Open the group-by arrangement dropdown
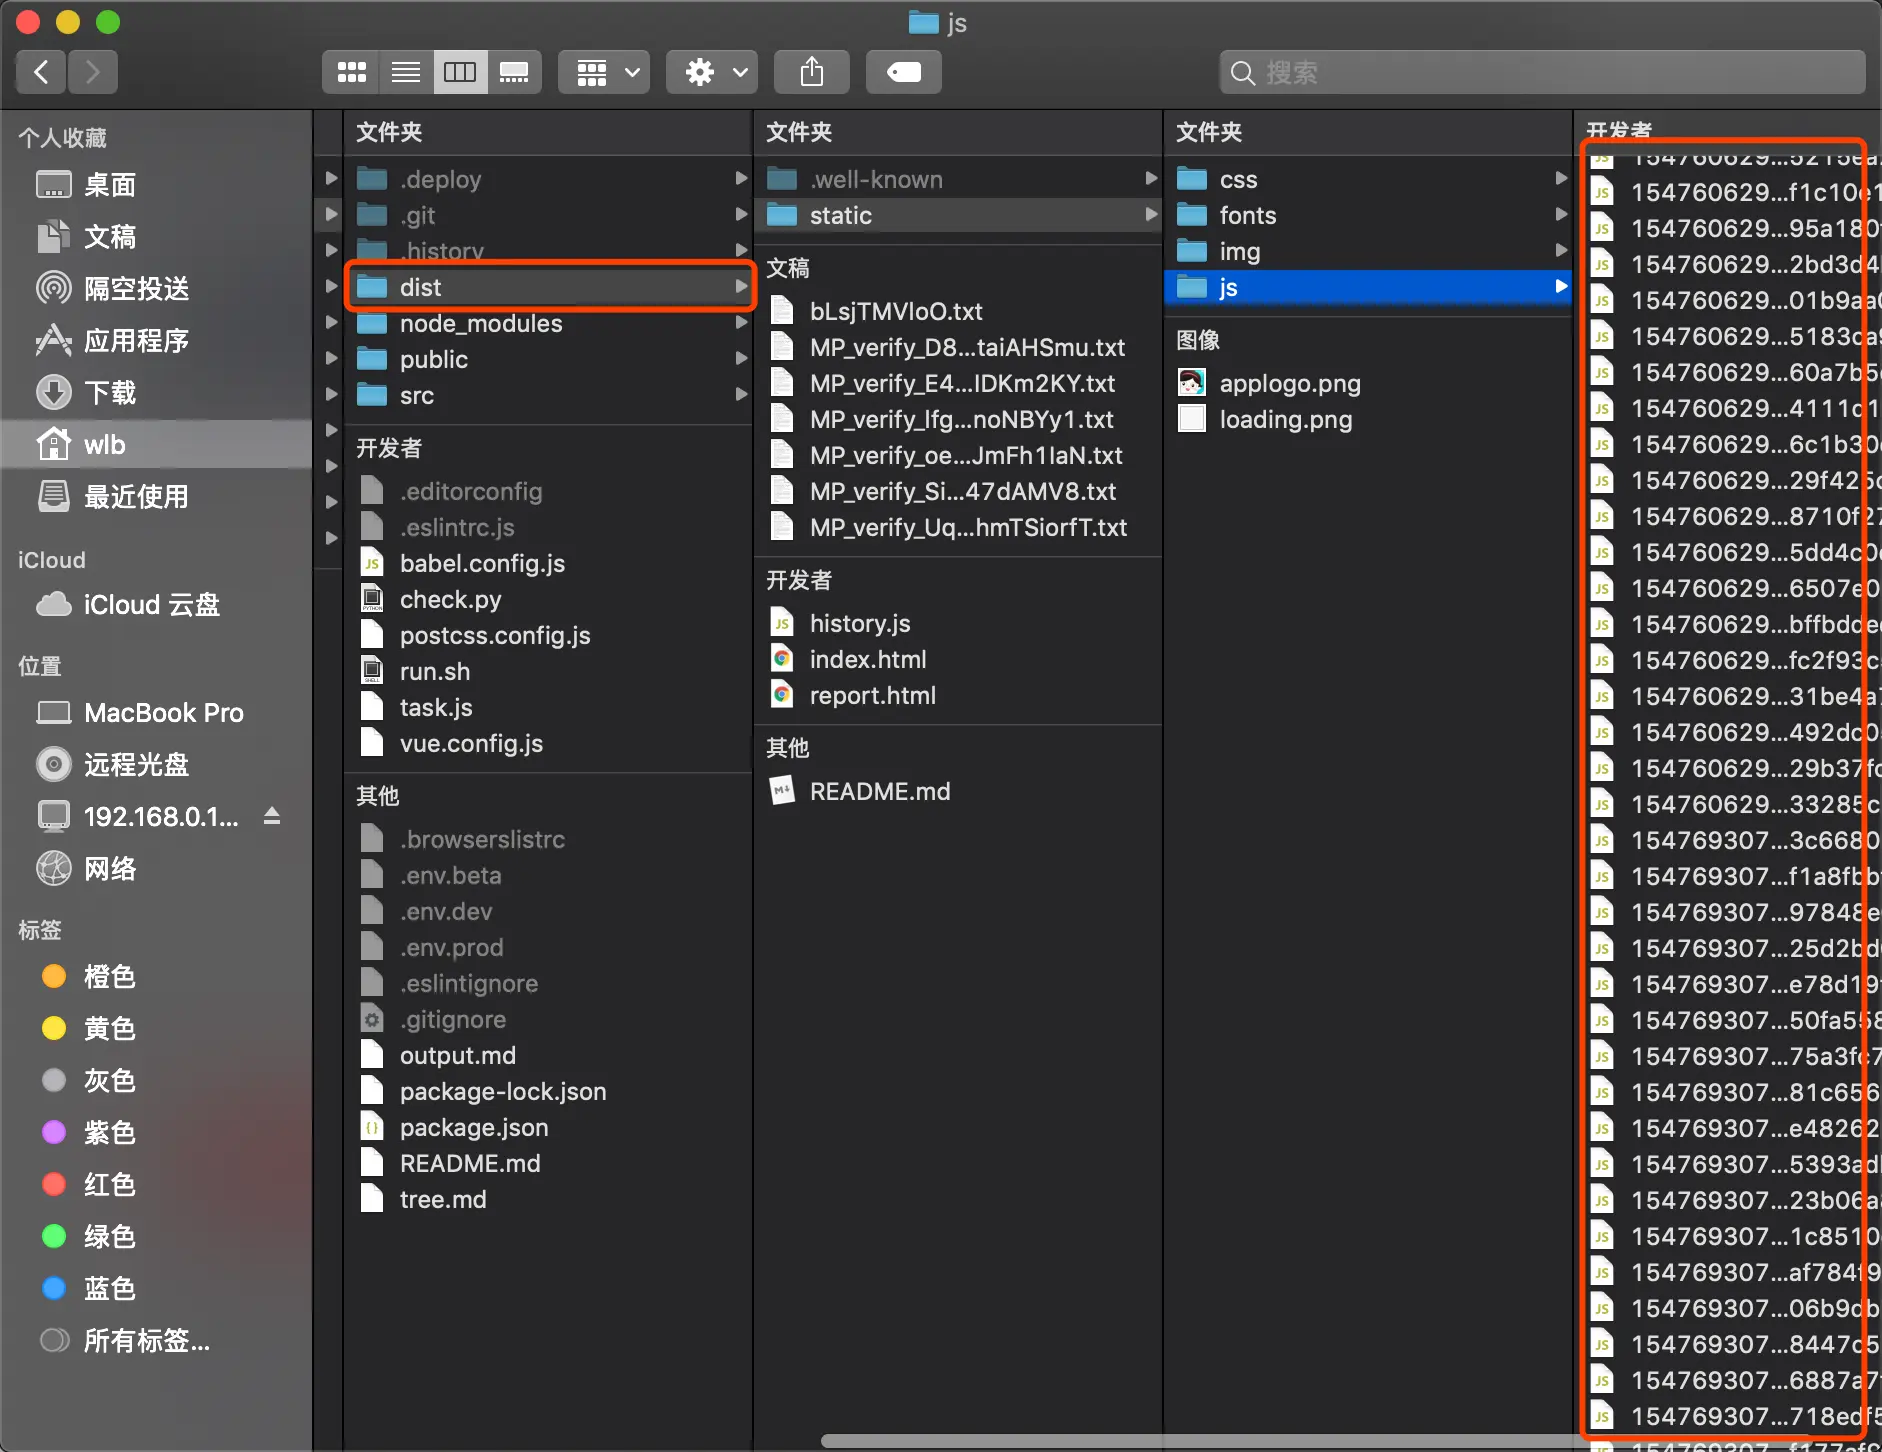The height and width of the screenshot is (1452, 1882). click(x=604, y=72)
